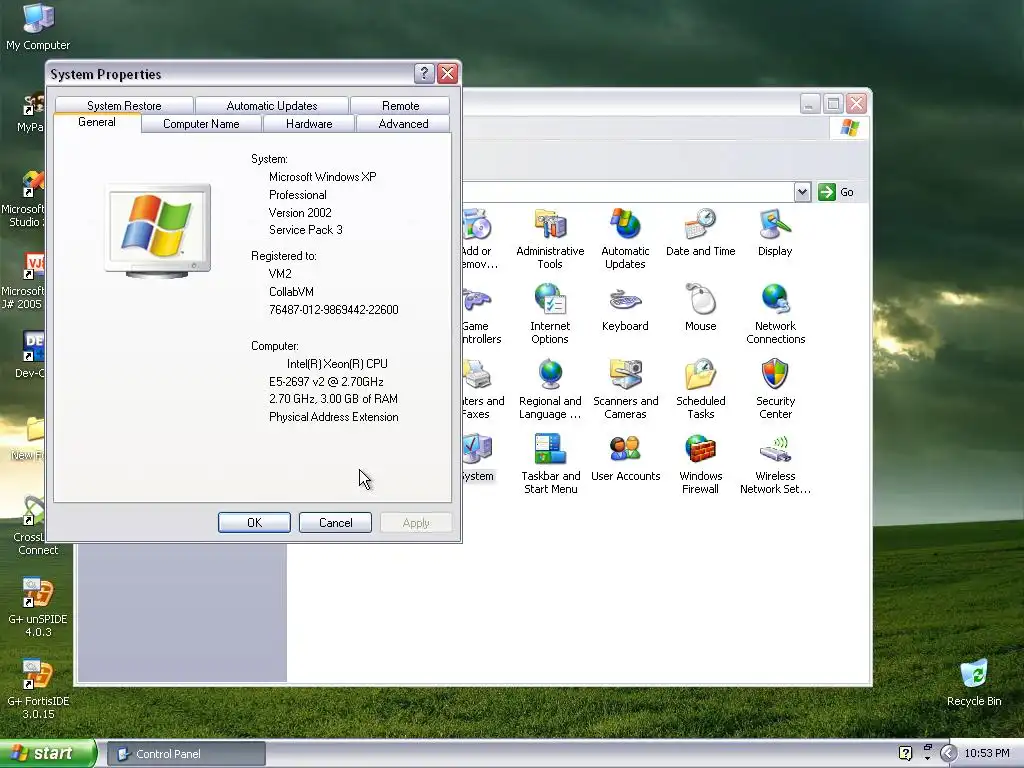The height and width of the screenshot is (768, 1024).
Task: Open the Remote tab
Action: coord(400,106)
